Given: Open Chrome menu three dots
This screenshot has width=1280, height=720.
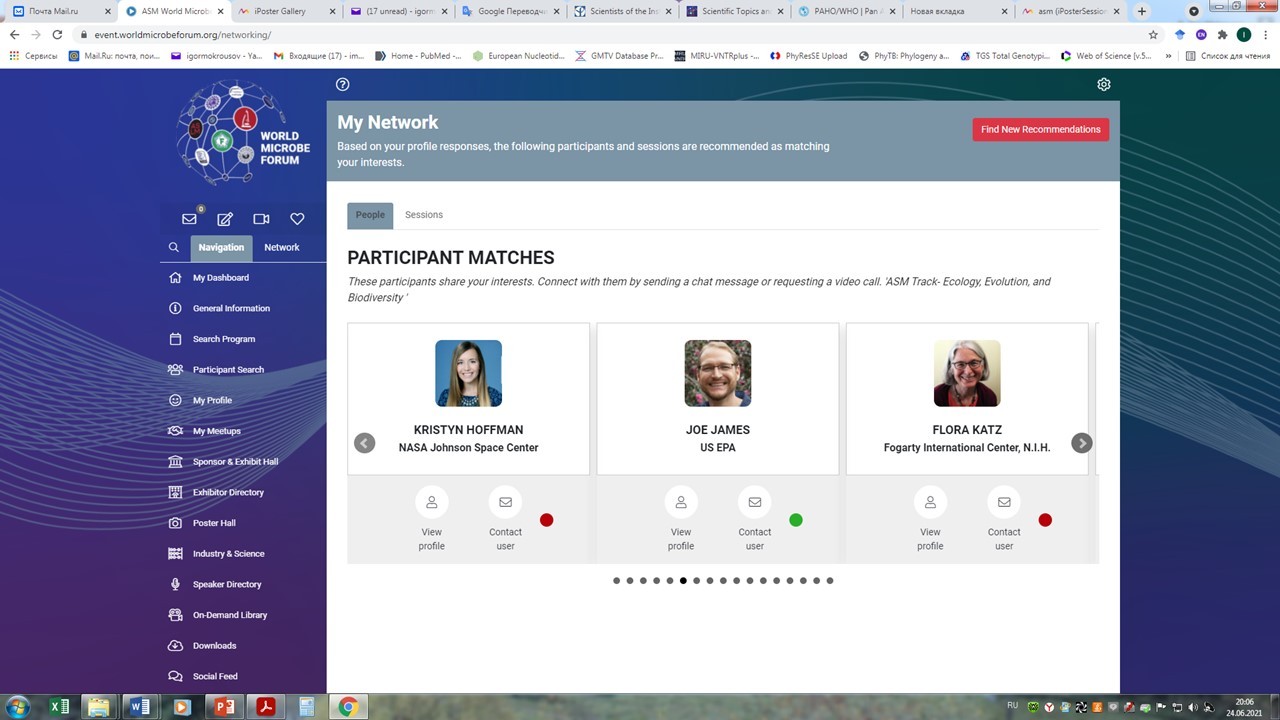Looking at the screenshot, I should 1266,34.
